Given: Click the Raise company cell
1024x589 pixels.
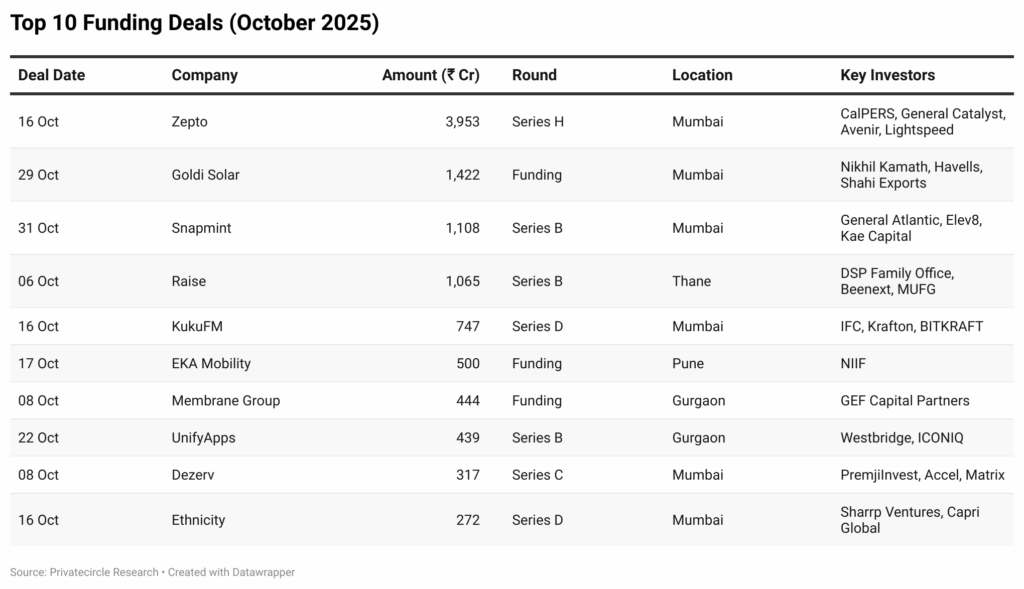Looking at the screenshot, I should click(188, 281).
